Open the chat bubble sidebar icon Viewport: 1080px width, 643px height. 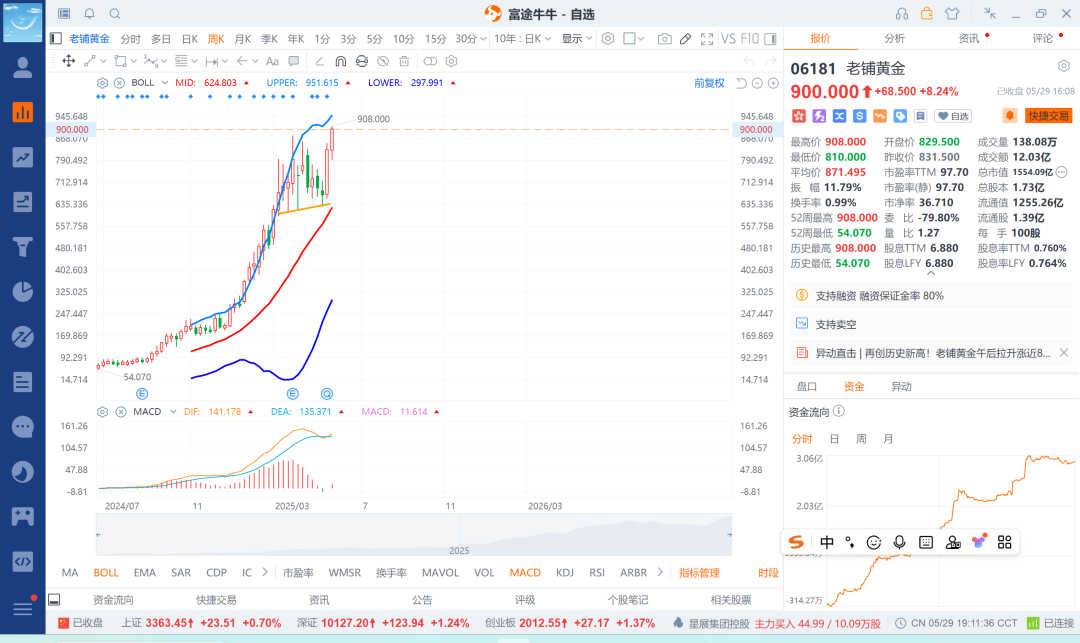(x=23, y=427)
